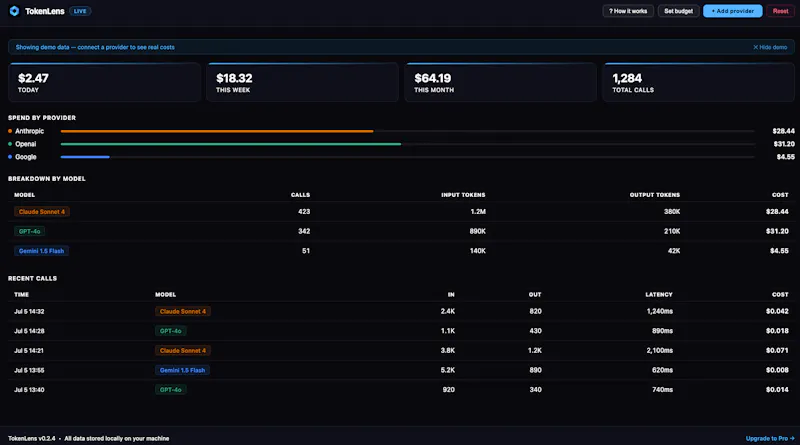Select the 1,284 Total Calls card
This screenshot has width=800, height=445.
click(x=698, y=82)
